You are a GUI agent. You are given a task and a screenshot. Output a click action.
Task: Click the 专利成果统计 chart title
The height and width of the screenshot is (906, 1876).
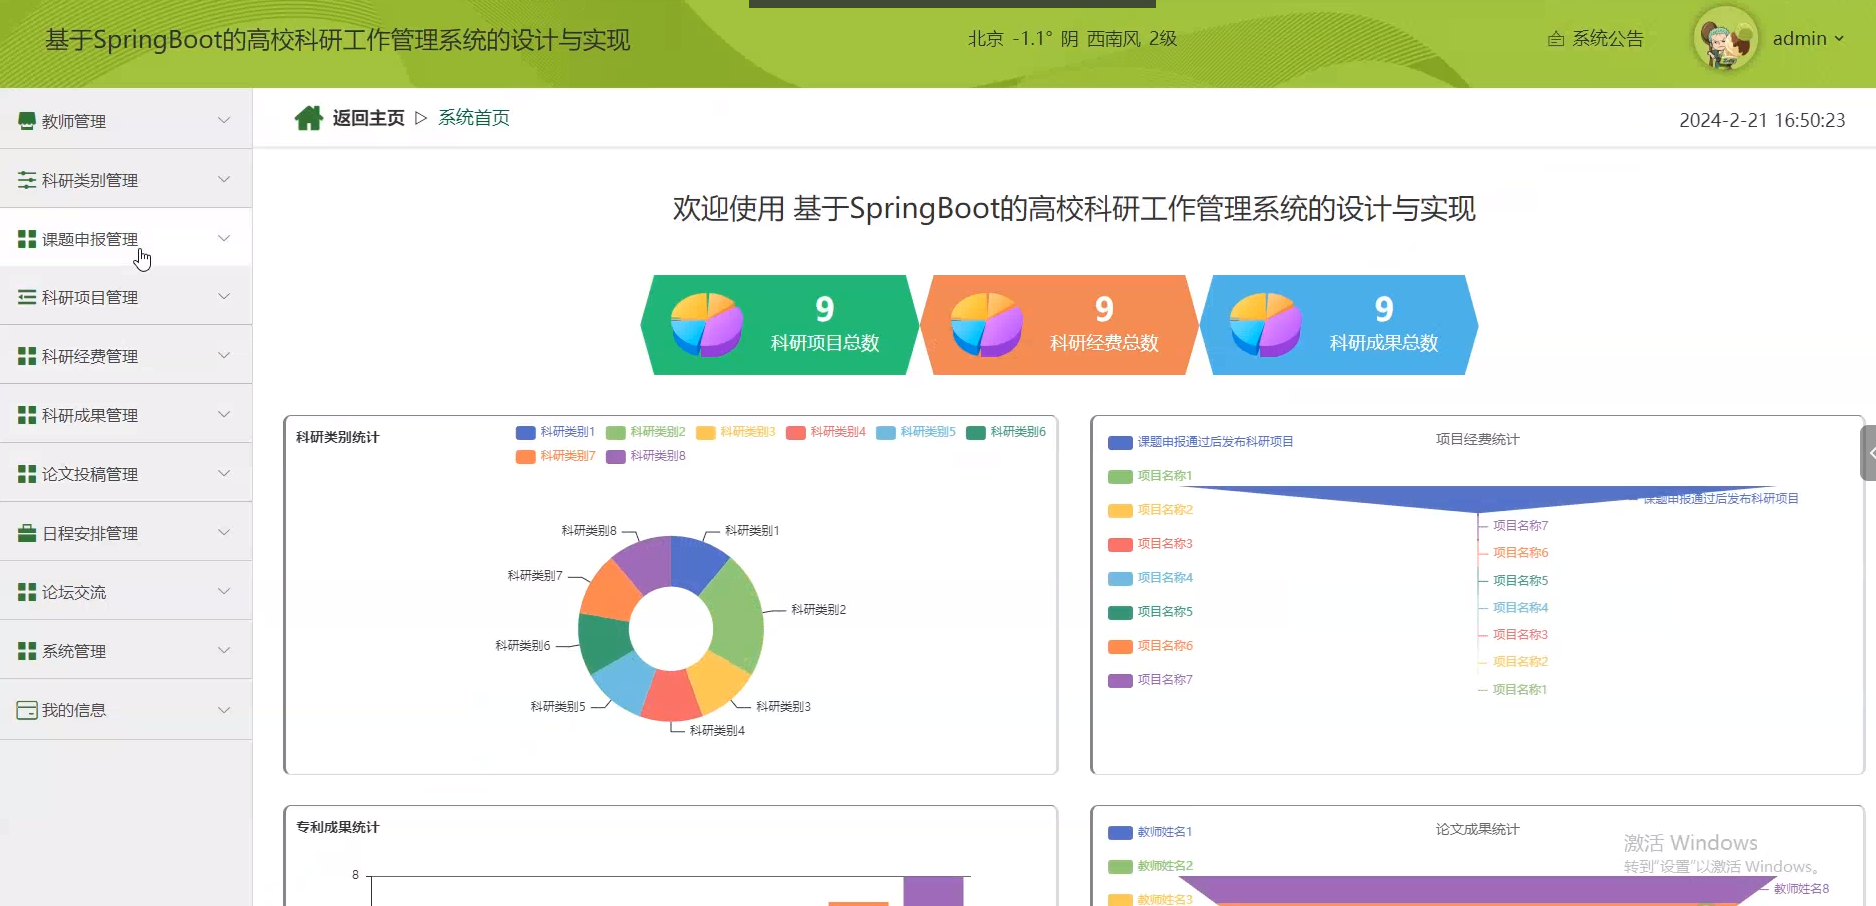coord(338,827)
